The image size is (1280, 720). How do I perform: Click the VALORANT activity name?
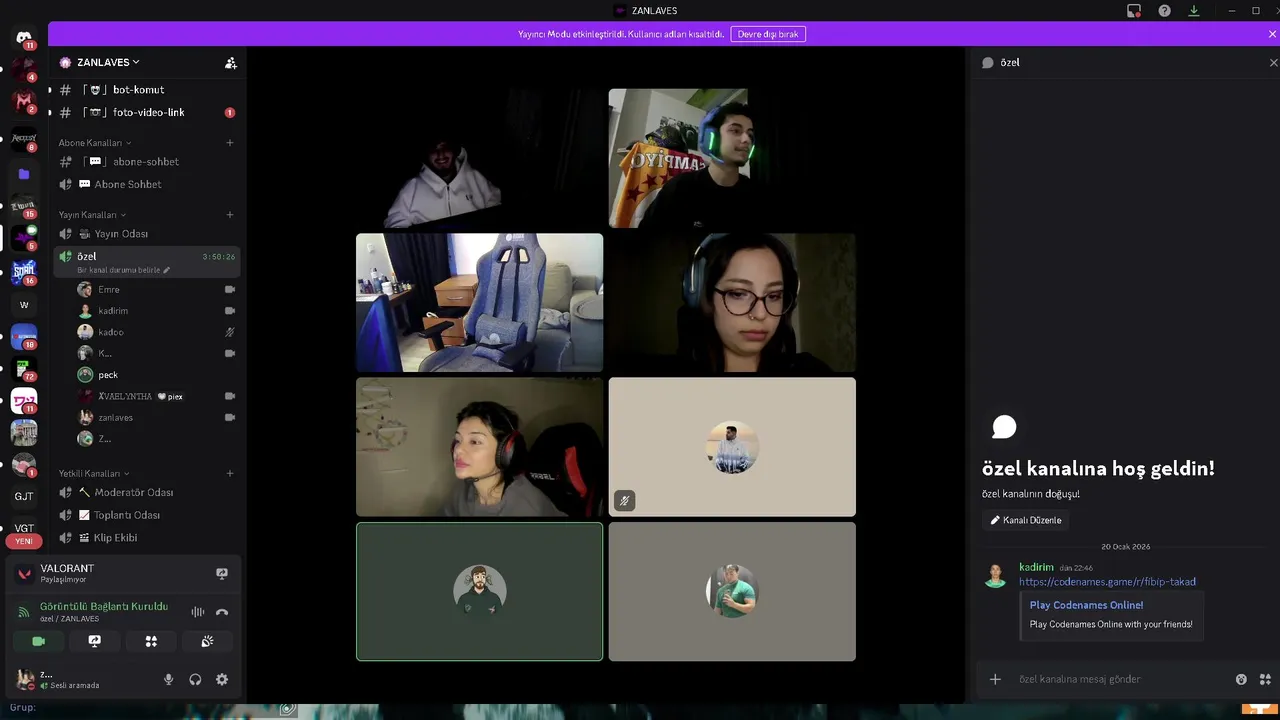pos(67,568)
